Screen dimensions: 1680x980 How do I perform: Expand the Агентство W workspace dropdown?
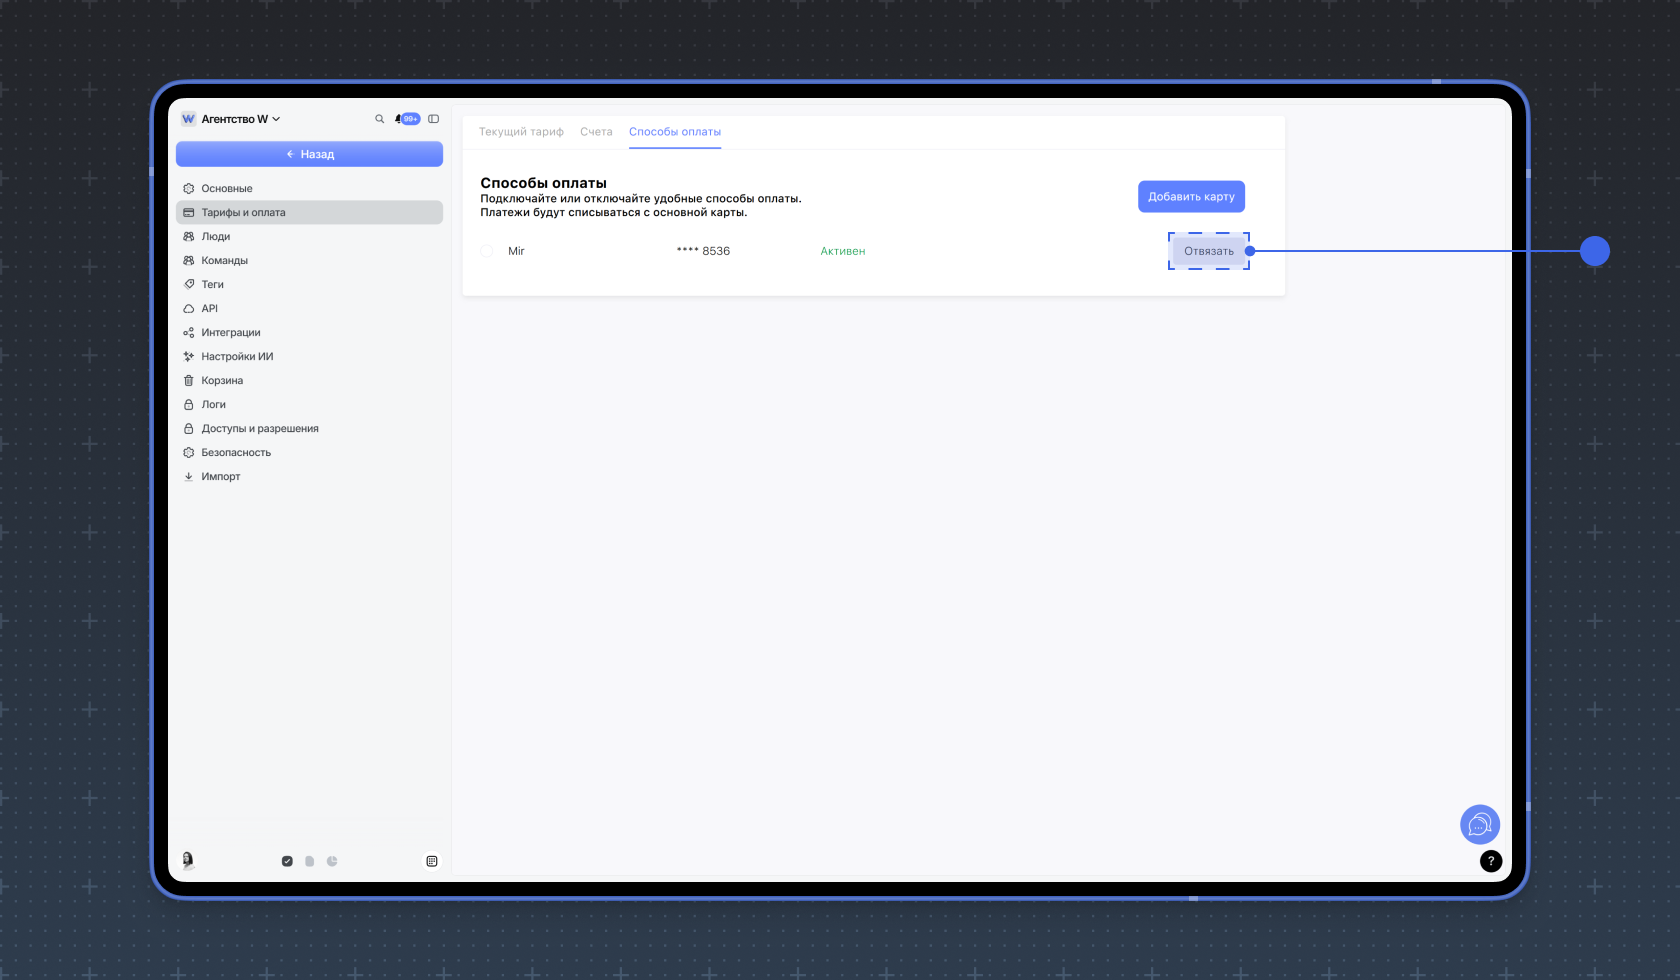pyautogui.click(x=232, y=119)
